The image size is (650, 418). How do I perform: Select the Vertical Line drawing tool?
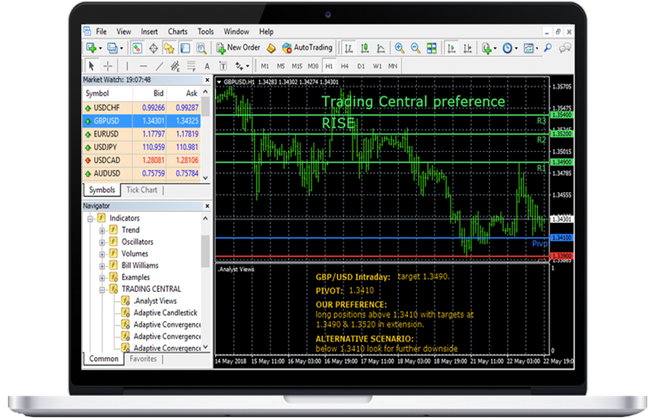pyautogui.click(x=127, y=66)
